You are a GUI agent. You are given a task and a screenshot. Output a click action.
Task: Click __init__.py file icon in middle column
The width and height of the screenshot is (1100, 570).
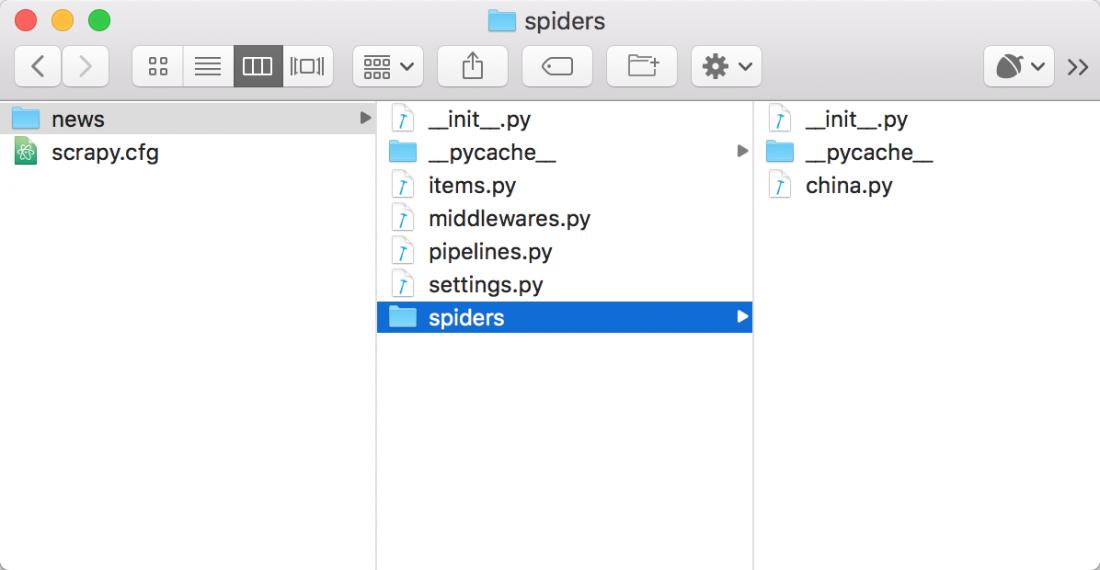403,119
